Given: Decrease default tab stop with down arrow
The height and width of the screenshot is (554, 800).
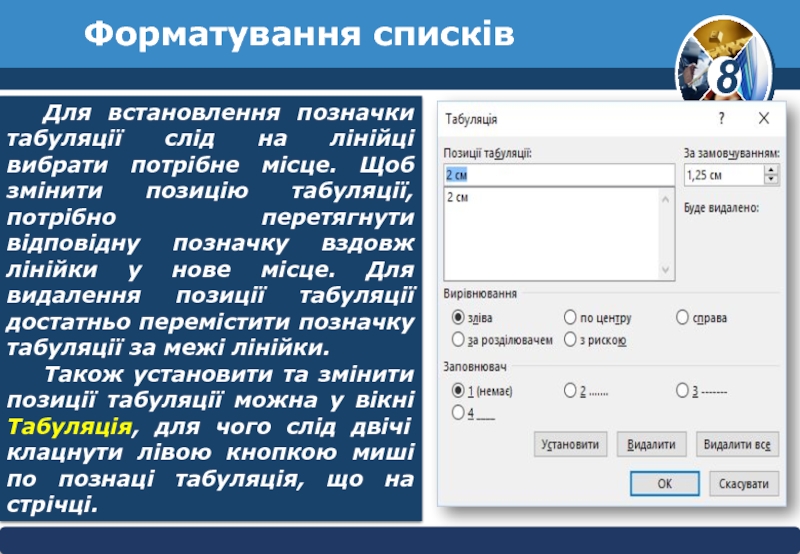Looking at the screenshot, I should pos(770,180).
